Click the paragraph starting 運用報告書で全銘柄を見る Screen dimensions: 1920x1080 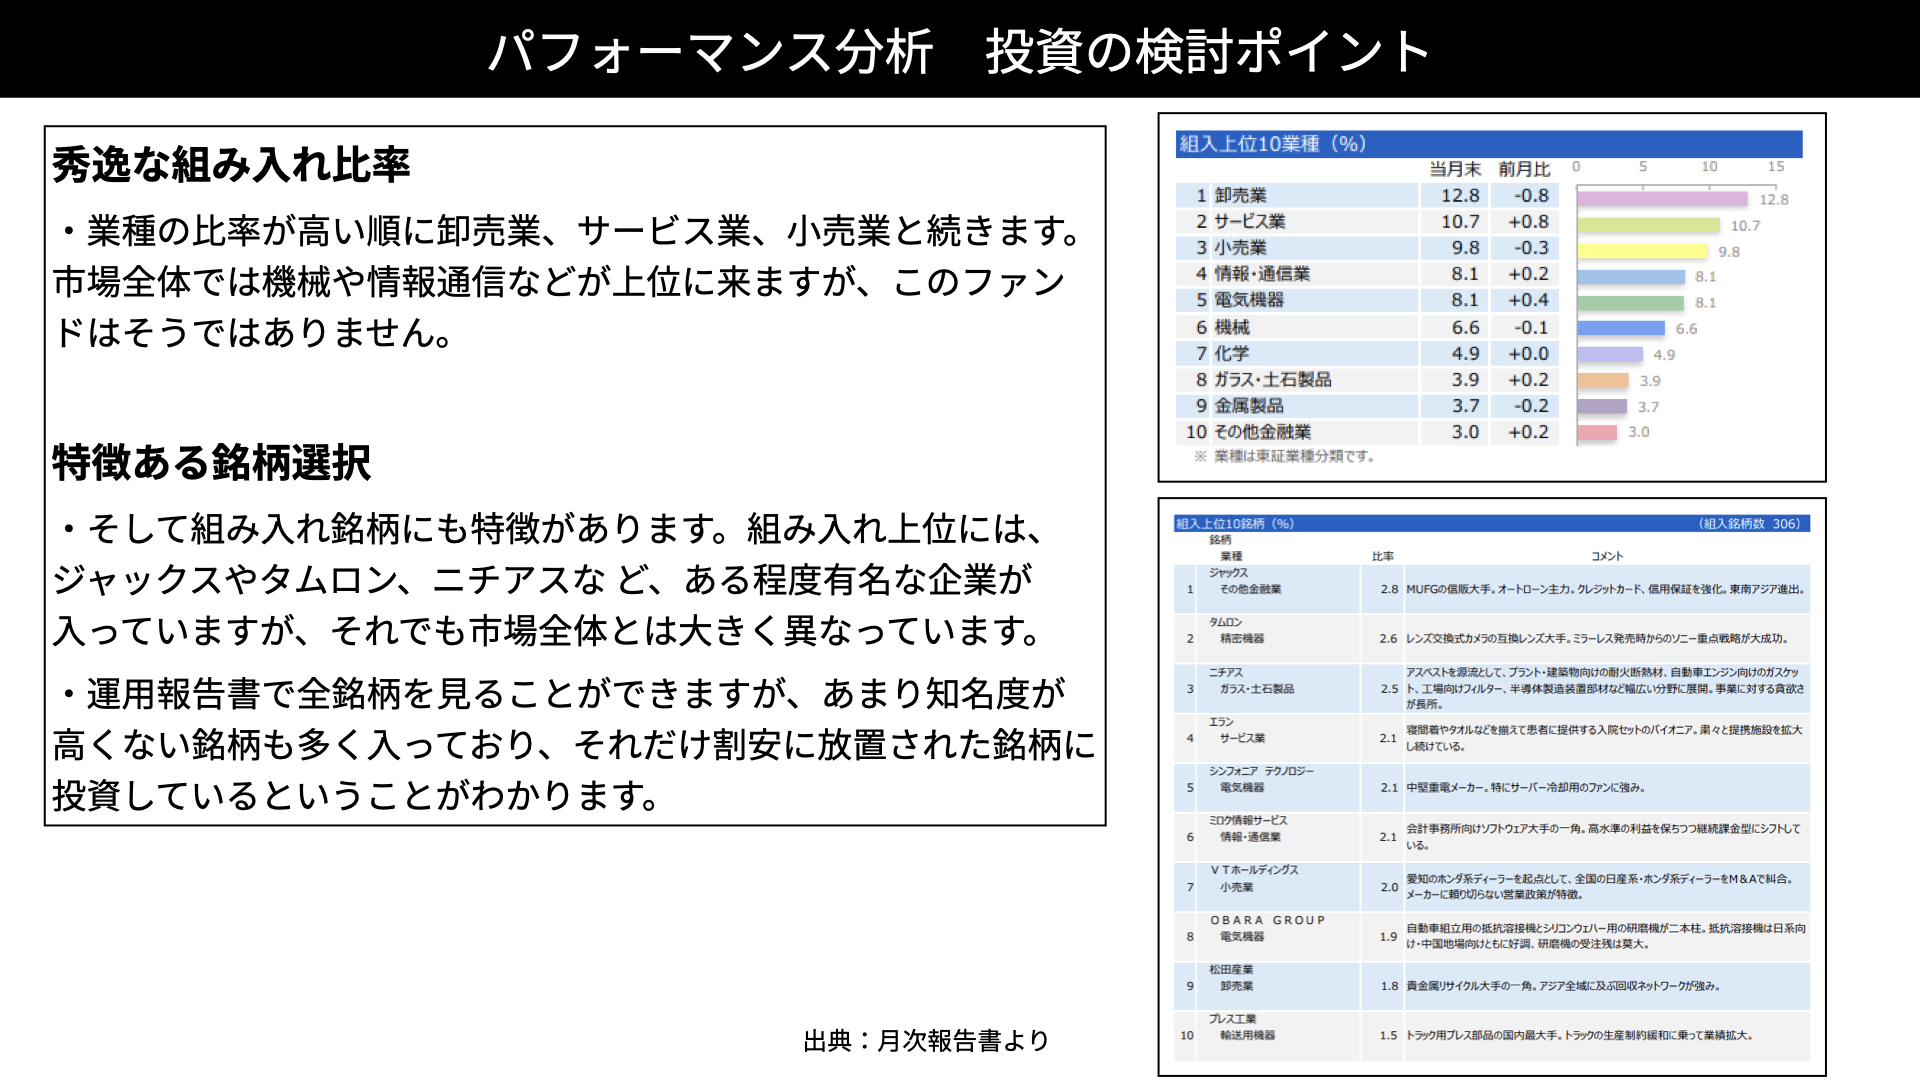tap(574, 744)
